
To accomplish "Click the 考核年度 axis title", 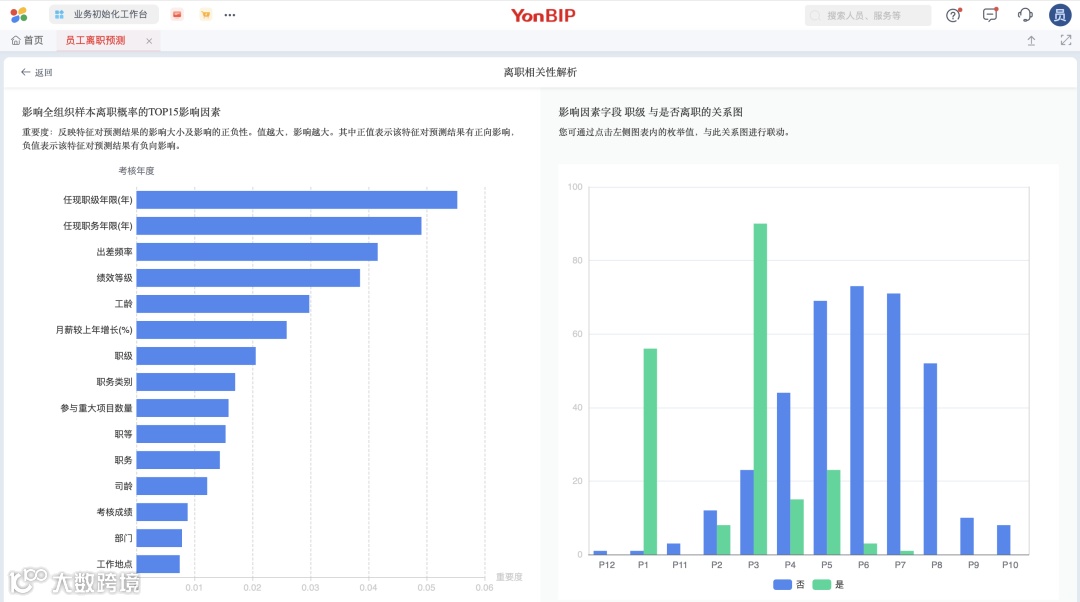I will (x=136, y=171).
